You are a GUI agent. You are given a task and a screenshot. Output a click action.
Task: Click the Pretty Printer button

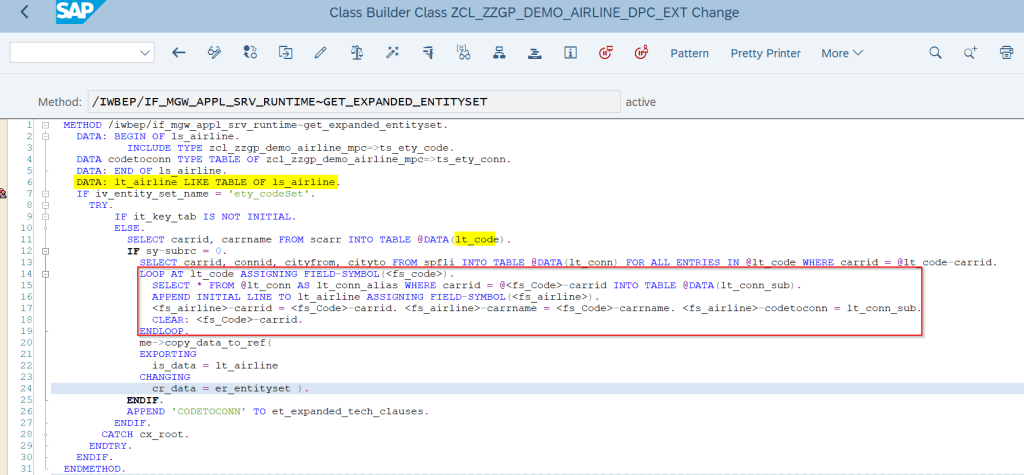(x=765, y=53)
